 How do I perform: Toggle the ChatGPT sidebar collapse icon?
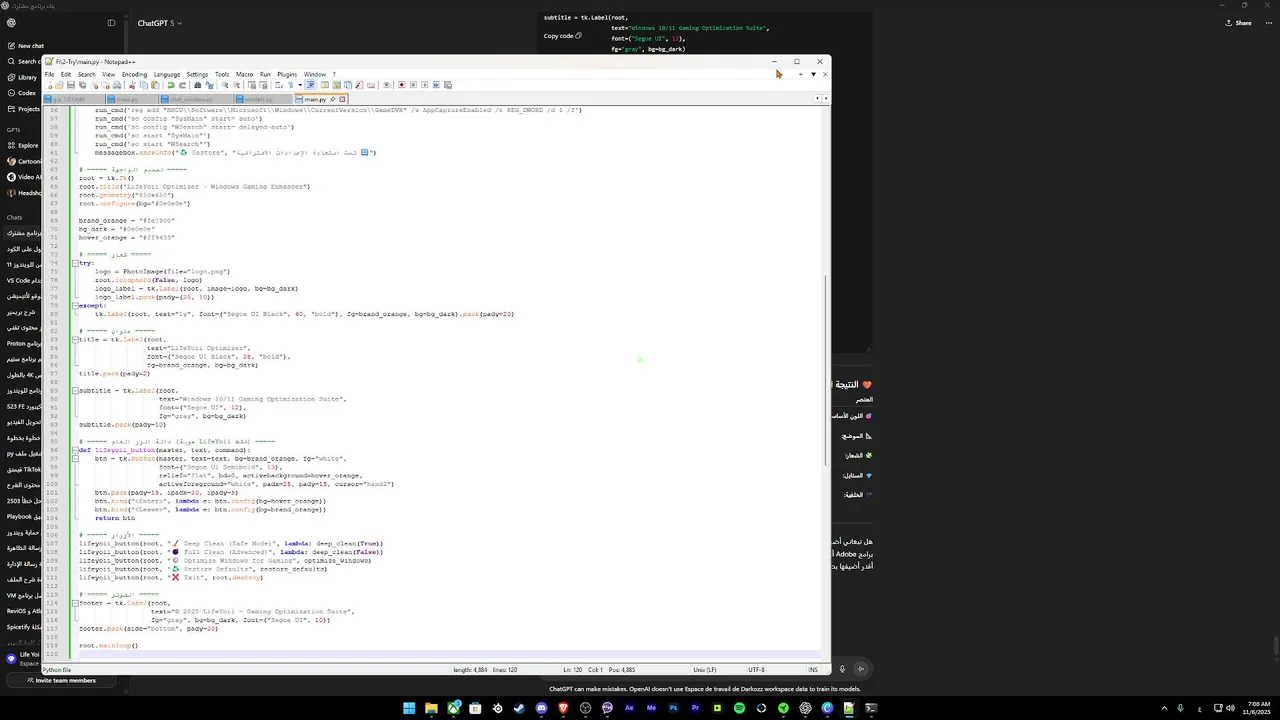pyautogui.click(x=111, y=23)
